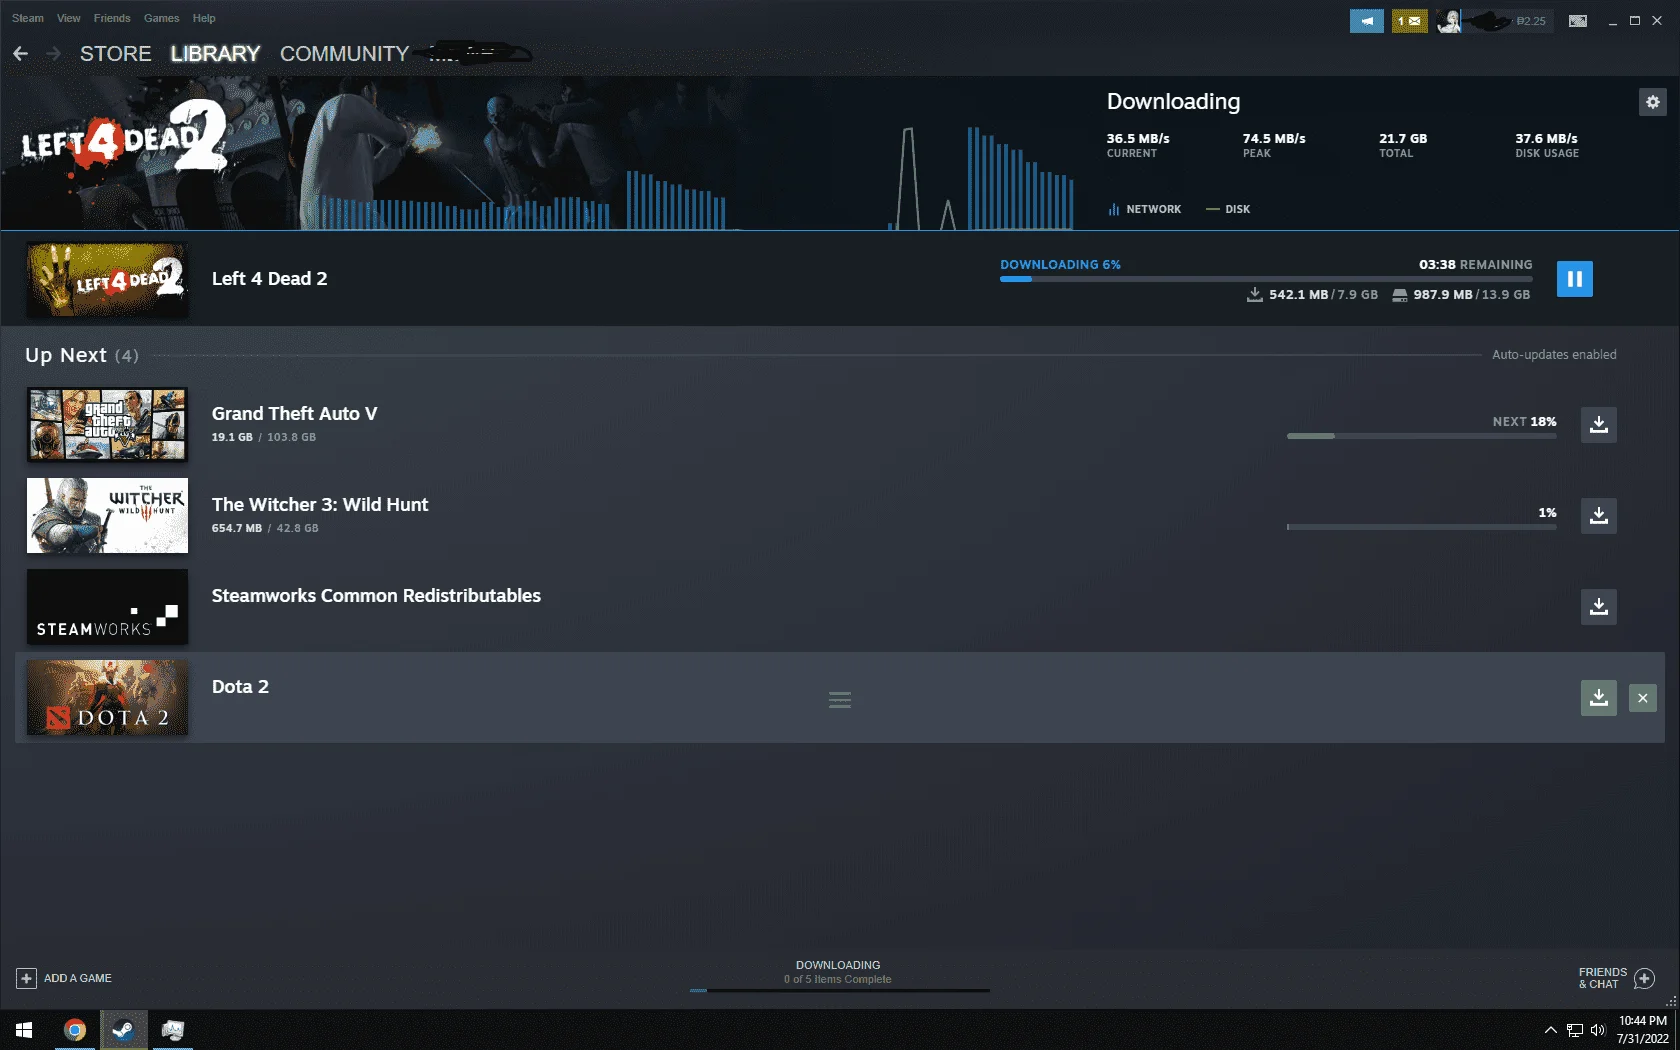
Task: Open the Steamworks thumbnail
Action: tap(107, 606)
